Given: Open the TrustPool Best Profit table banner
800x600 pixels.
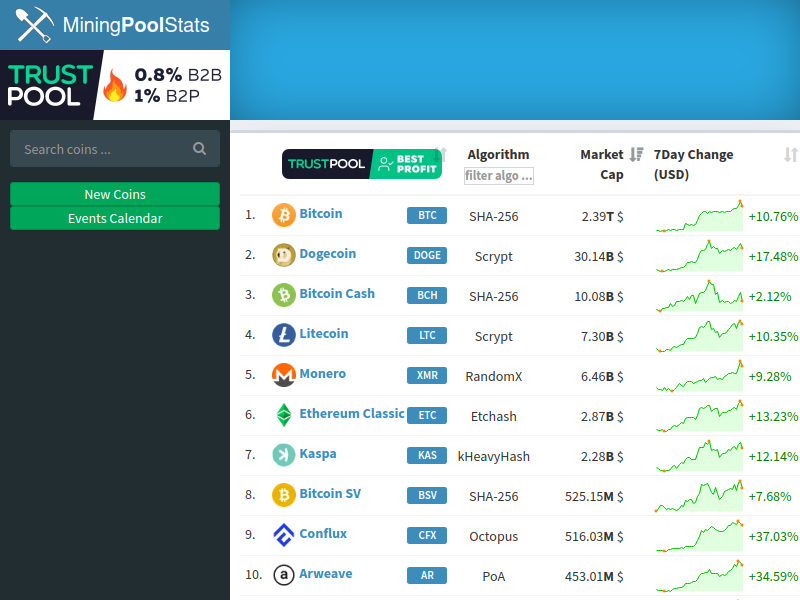Looking at the screenshot, I should pos(362,164).
